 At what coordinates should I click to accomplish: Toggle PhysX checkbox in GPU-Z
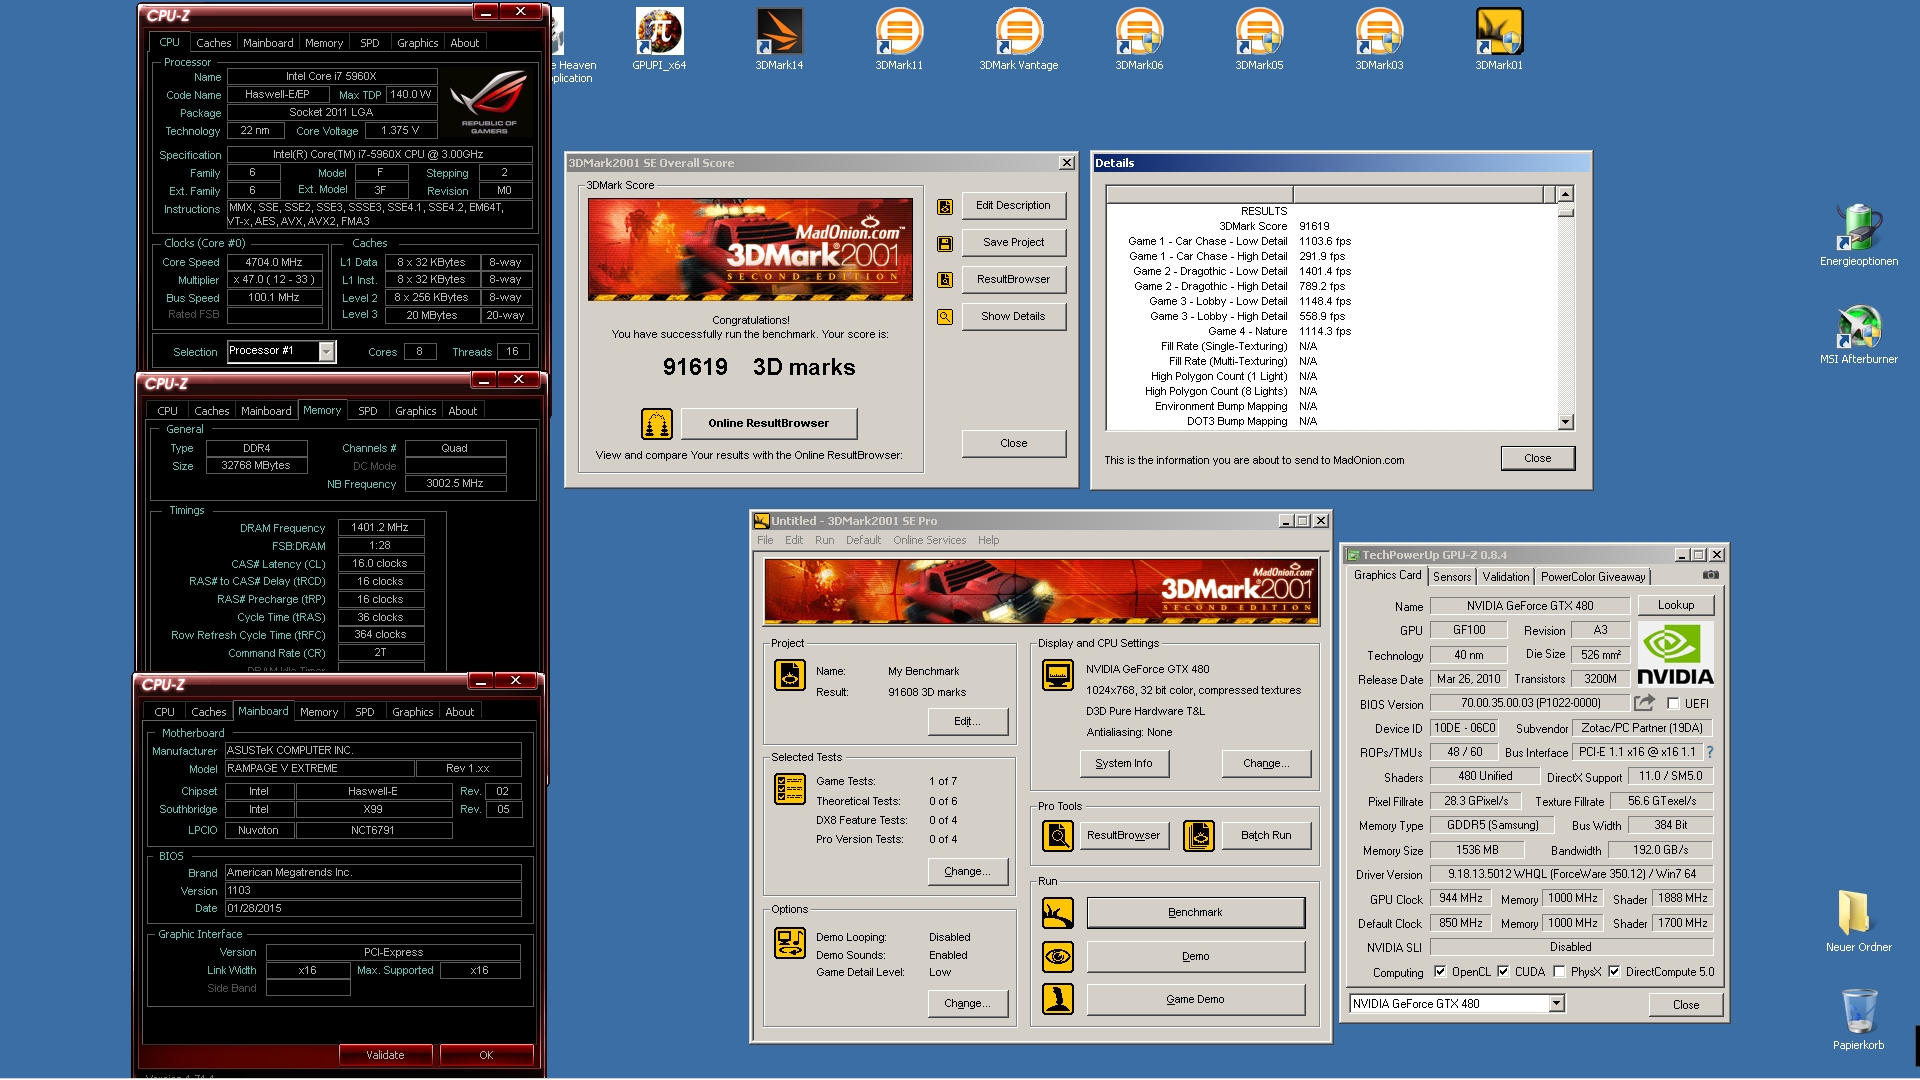pos(1559,972)
